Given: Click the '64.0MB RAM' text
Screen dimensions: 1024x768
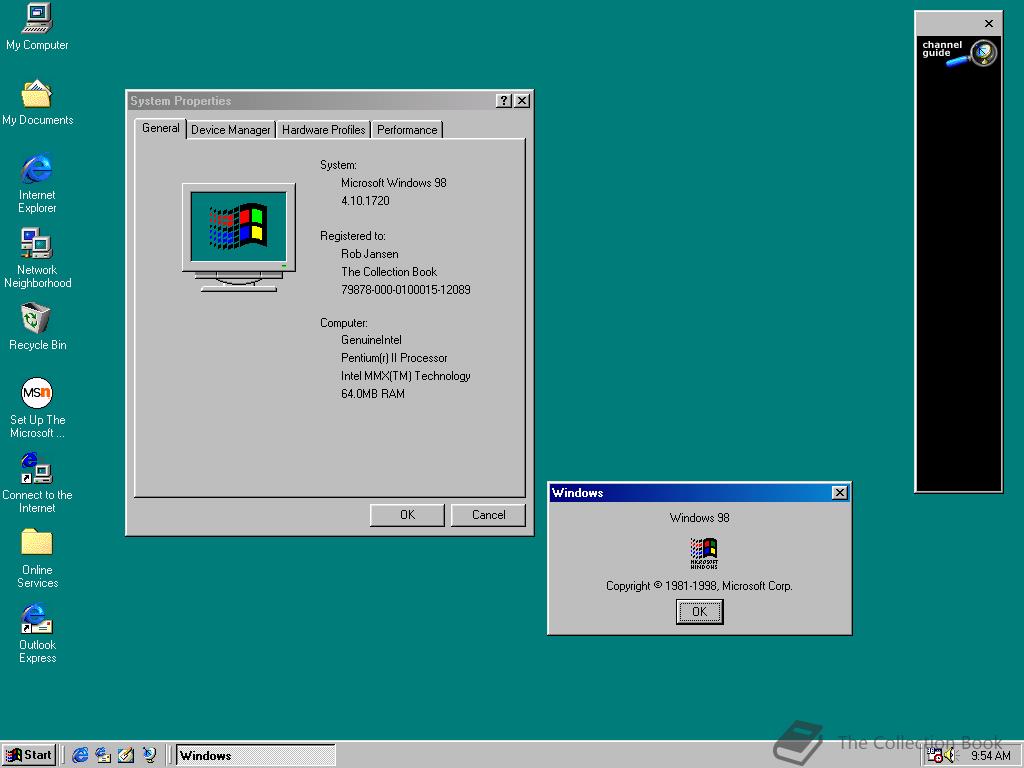Looking at the screenshot, I should (x=373, y=394).
